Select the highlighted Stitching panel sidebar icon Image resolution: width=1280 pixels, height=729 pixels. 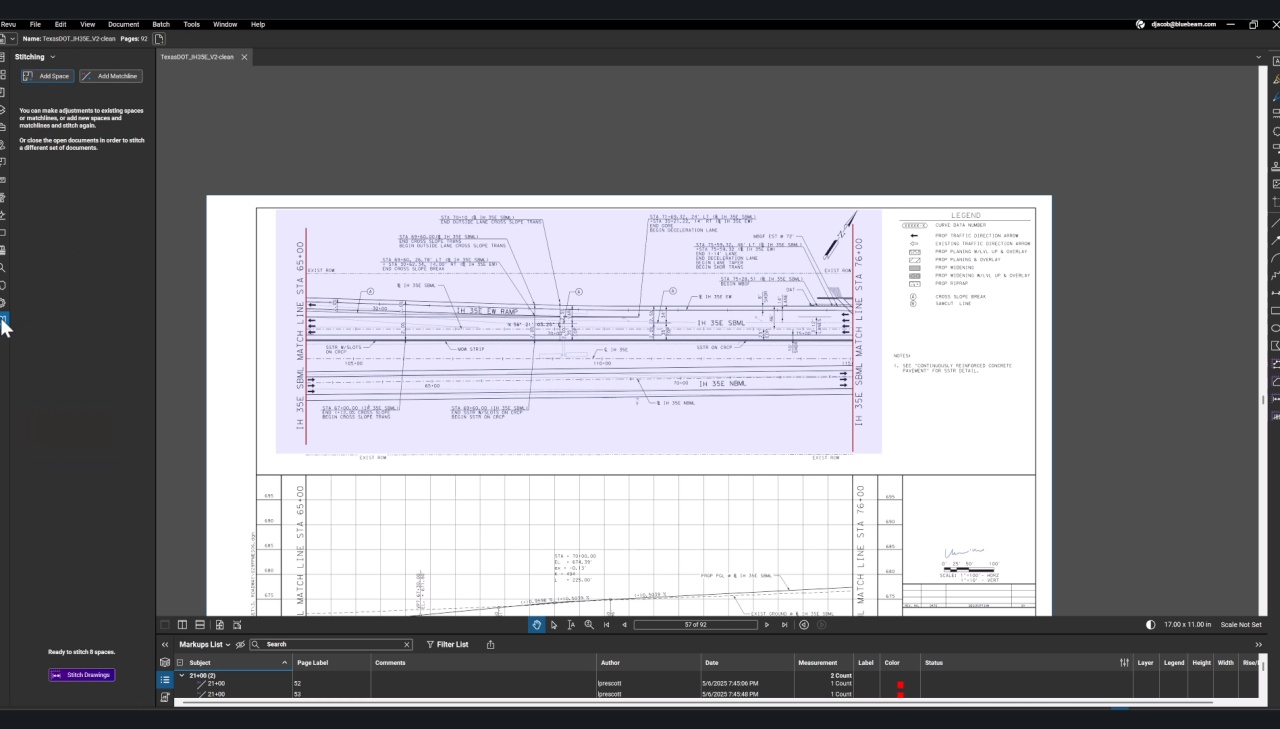[3, 319]
